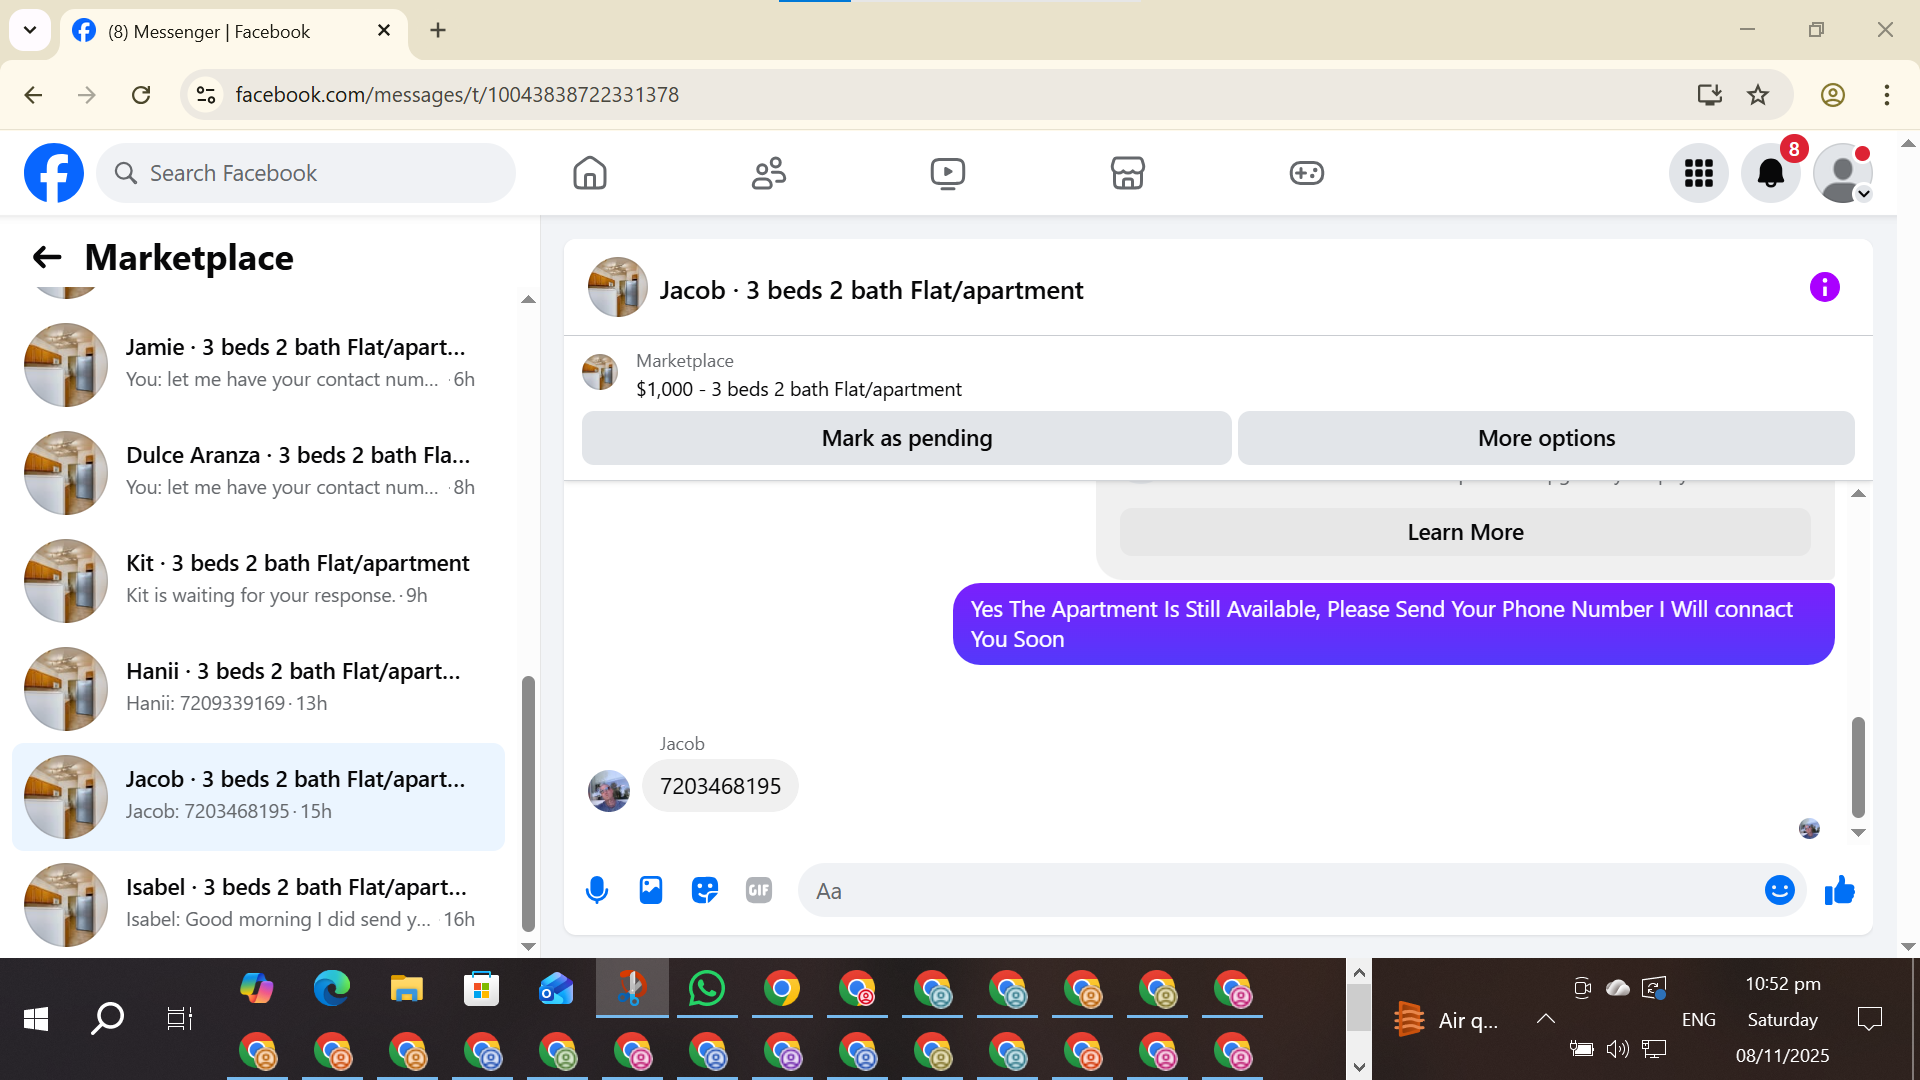
Task: Open Facebook menu grid icon
Action: tap(1698, 173)
